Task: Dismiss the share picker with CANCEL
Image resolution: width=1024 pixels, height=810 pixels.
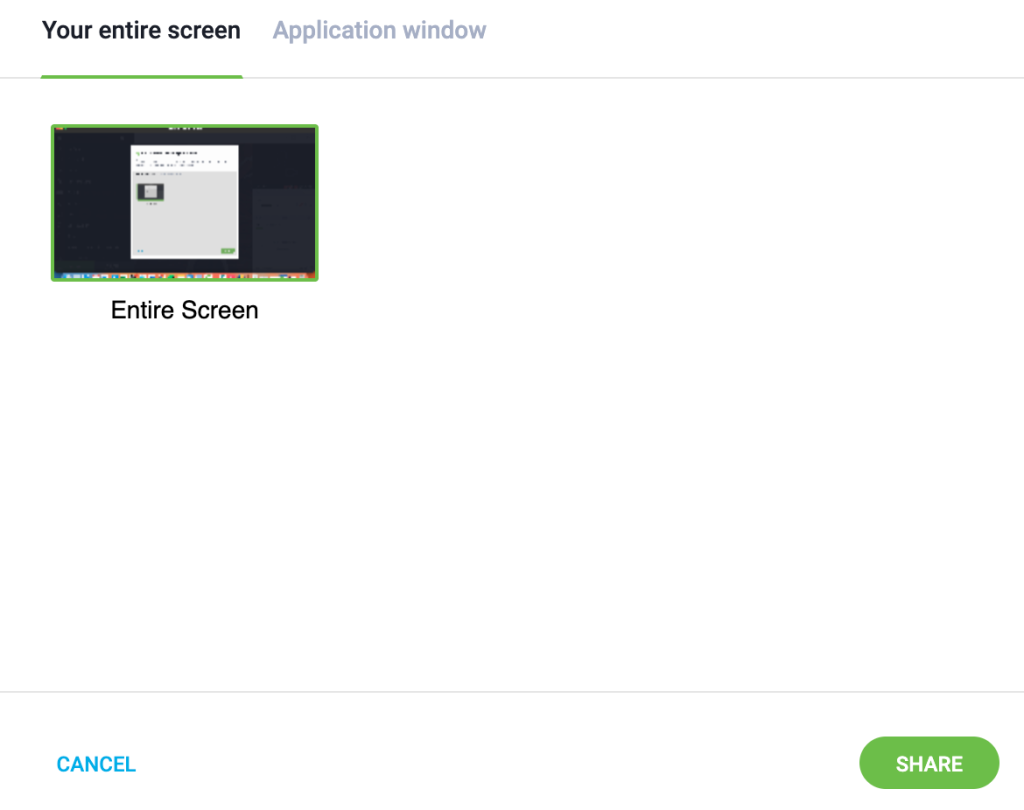Action: [96, 763]
